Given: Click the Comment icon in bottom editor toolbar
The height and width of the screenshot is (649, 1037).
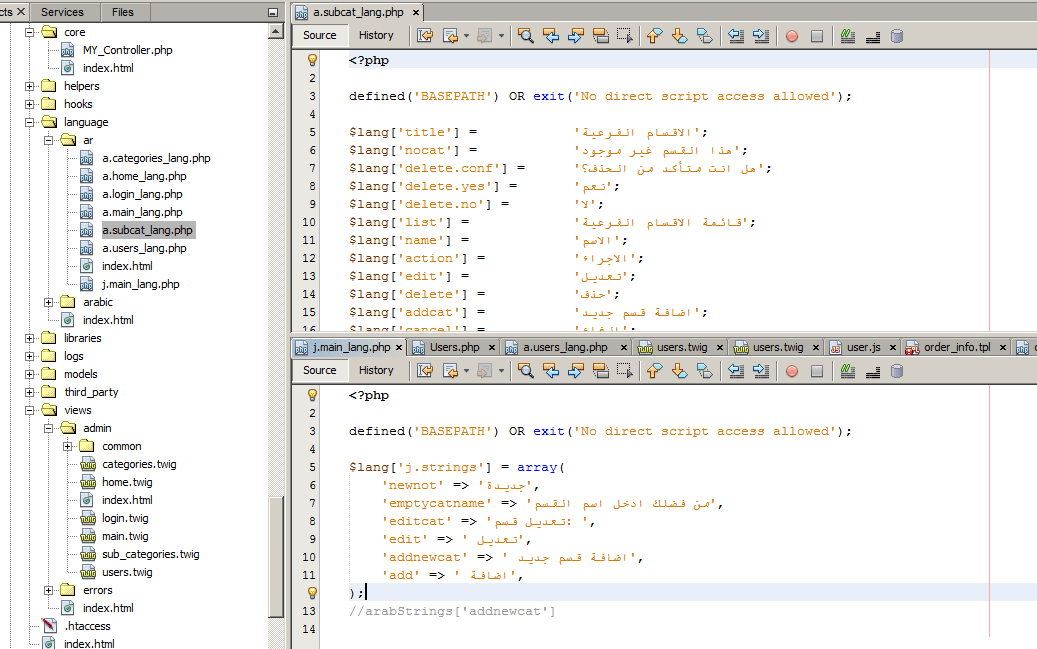Looking at the screenshot, I should pyautogui.click(x=847, y=371).
